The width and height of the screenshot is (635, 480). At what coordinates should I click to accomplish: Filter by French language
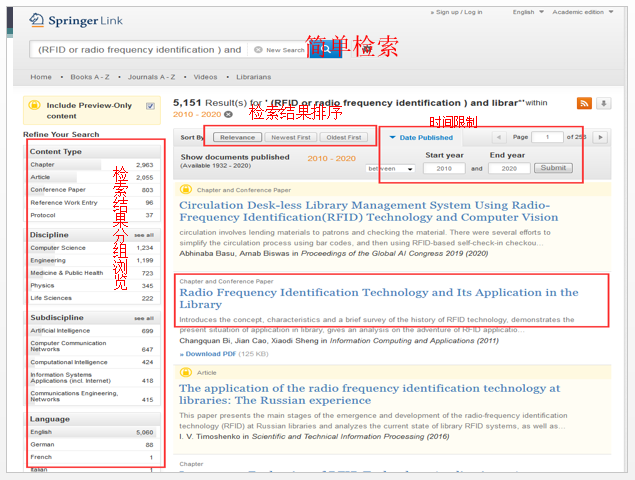tap(92, 457)
